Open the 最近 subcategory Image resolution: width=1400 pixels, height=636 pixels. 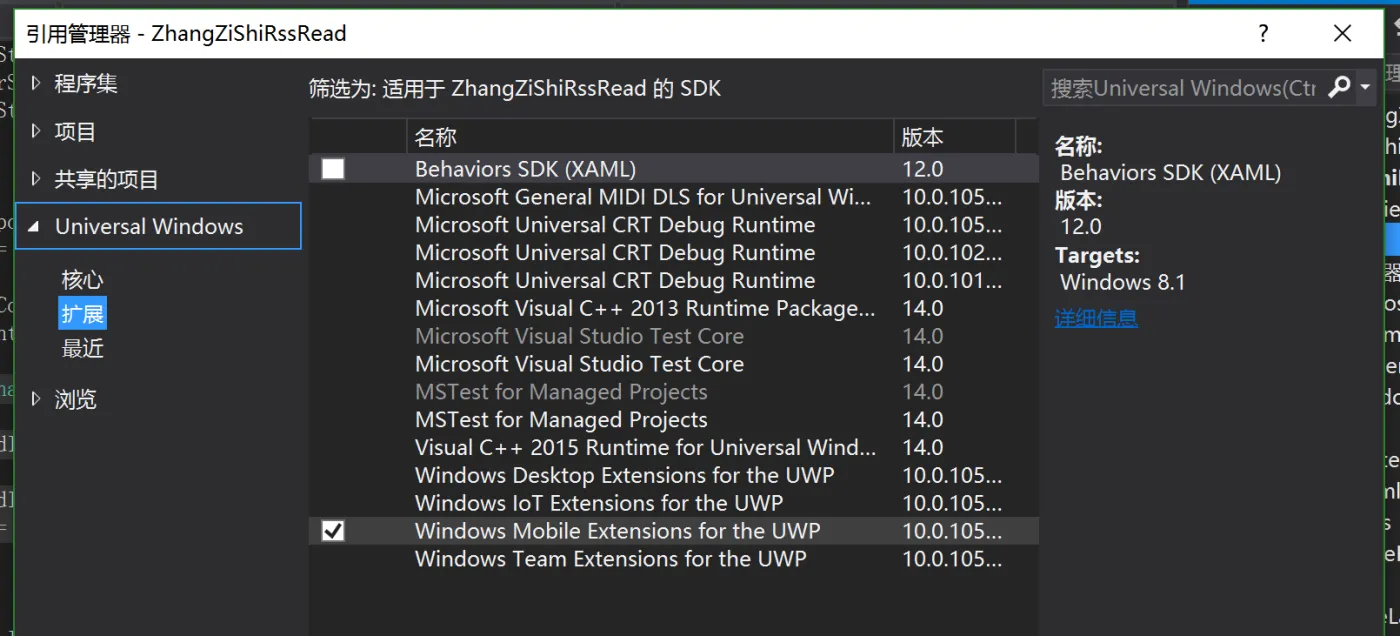click(82, 348)
